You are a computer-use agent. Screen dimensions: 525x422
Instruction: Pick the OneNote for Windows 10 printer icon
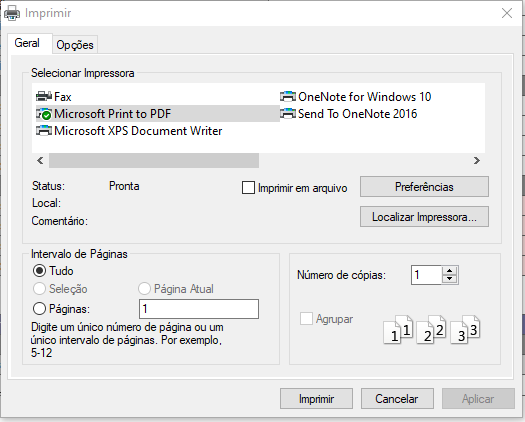(x=288, y=96)
